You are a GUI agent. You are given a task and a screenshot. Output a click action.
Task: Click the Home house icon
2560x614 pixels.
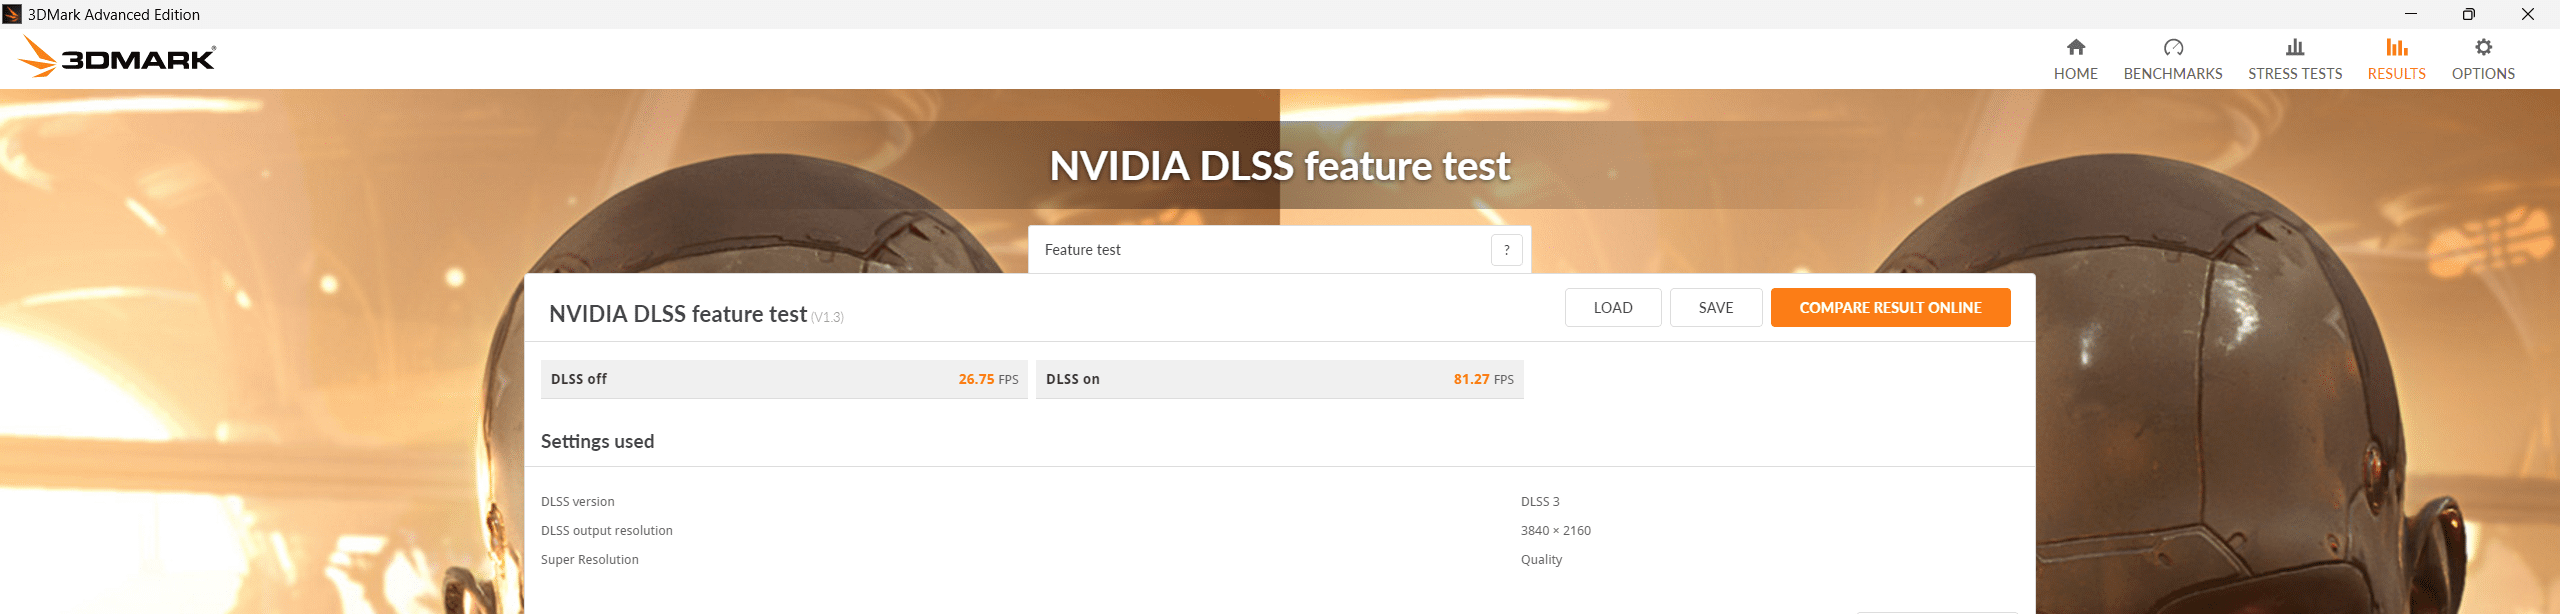pyautogui.click(x=2076, y=47)
